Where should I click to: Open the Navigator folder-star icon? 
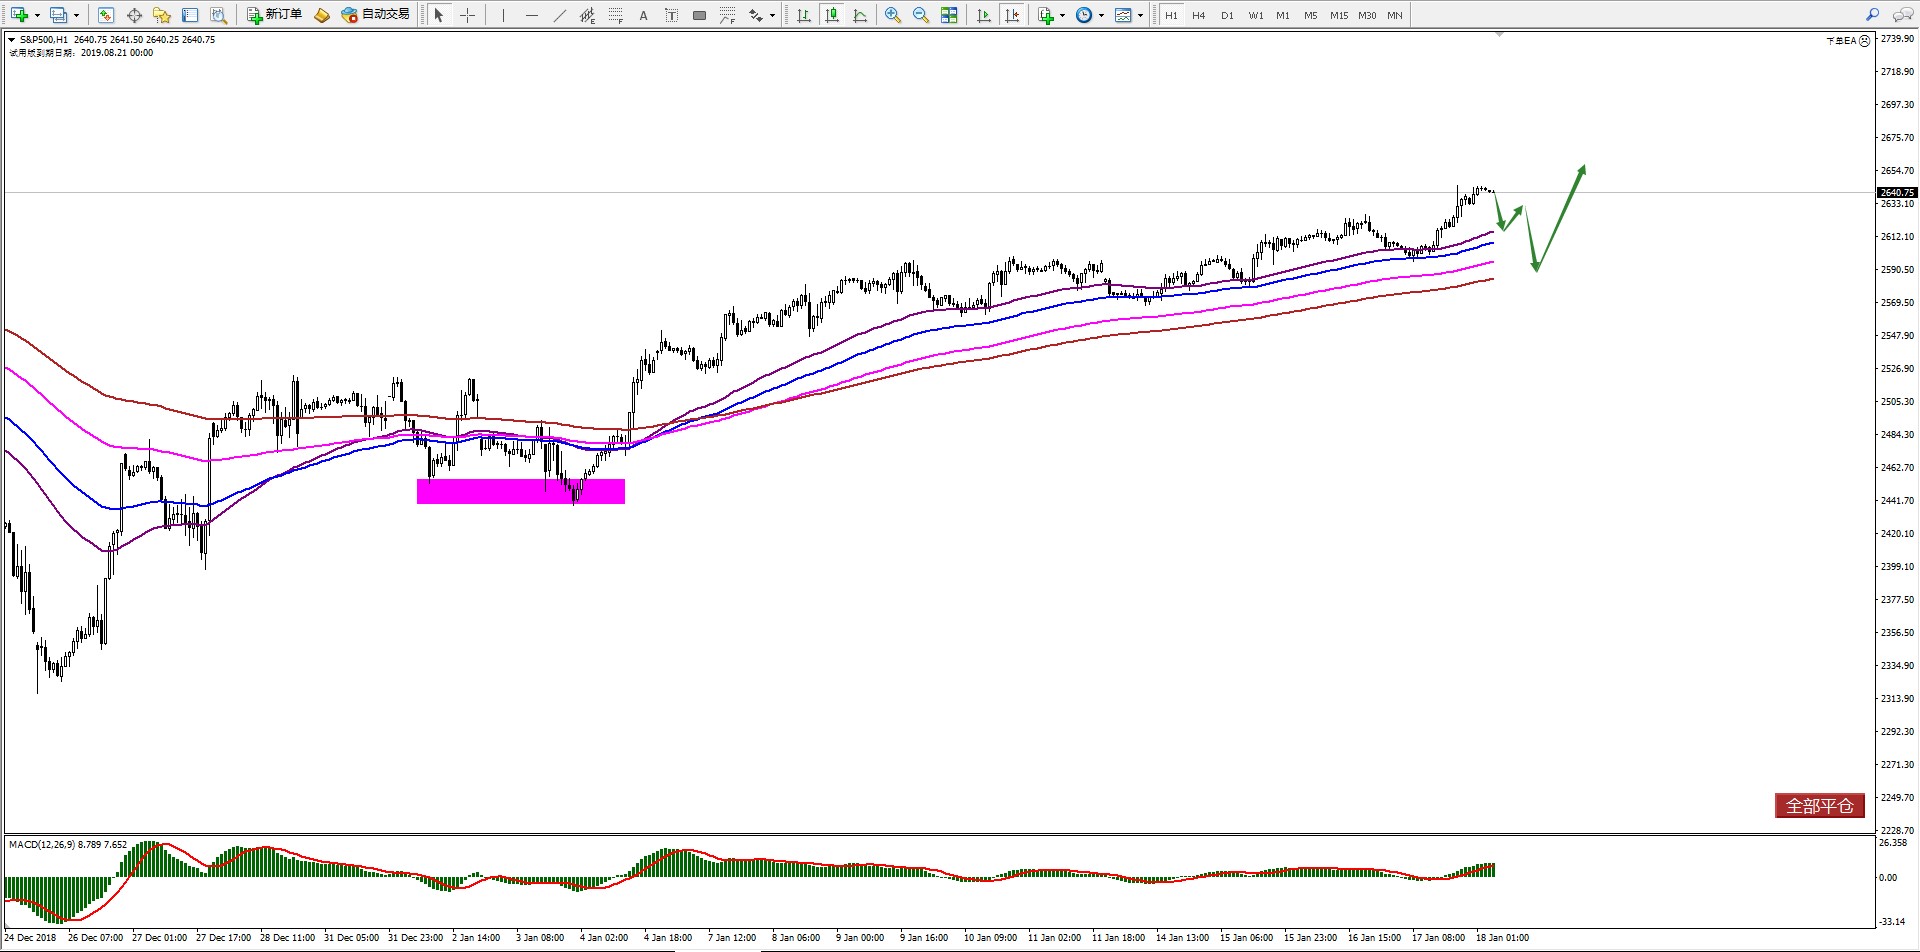point(162,15)
